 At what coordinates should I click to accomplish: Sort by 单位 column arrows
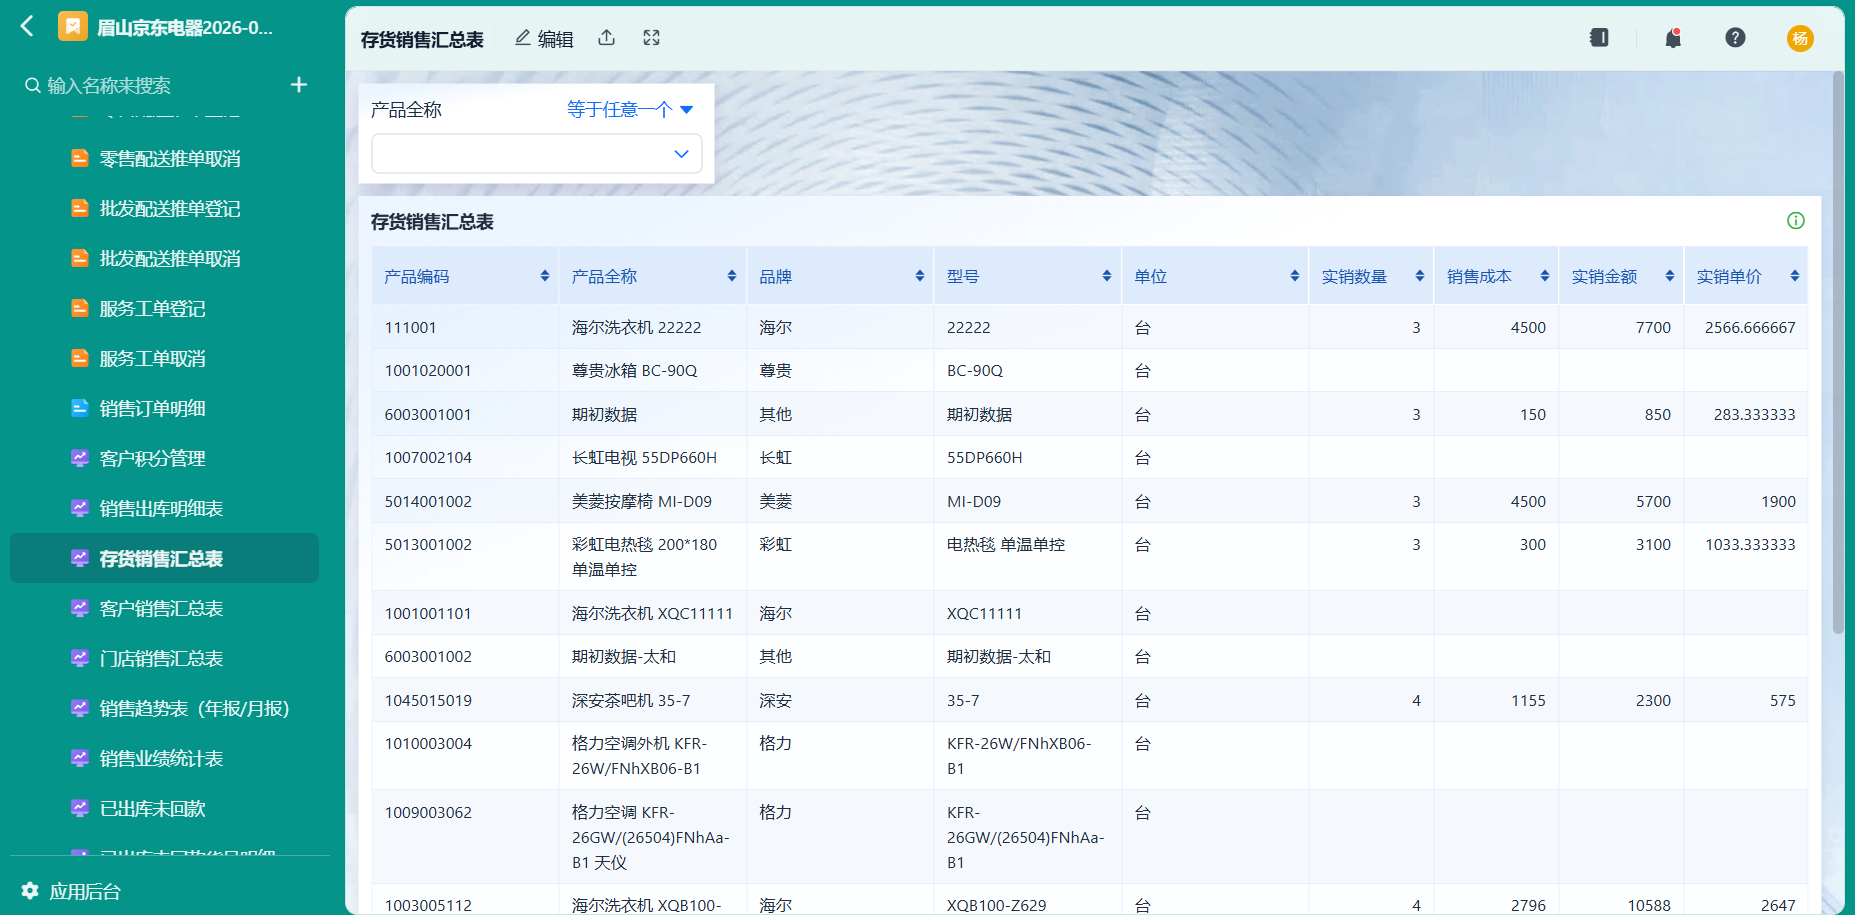[x=1294, y=276]
